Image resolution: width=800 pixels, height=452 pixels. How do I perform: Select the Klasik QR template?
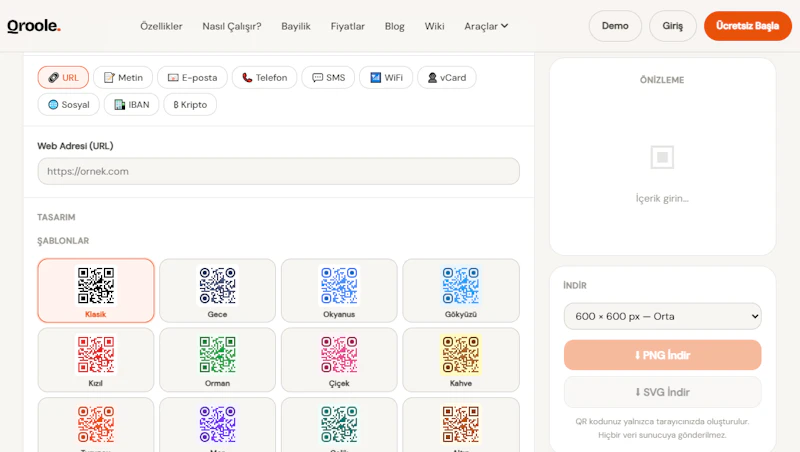(x=96, y=291)
